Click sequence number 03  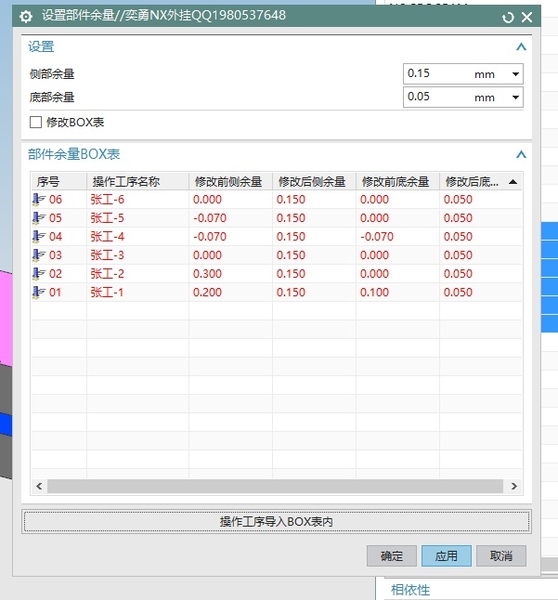[55, 255]
